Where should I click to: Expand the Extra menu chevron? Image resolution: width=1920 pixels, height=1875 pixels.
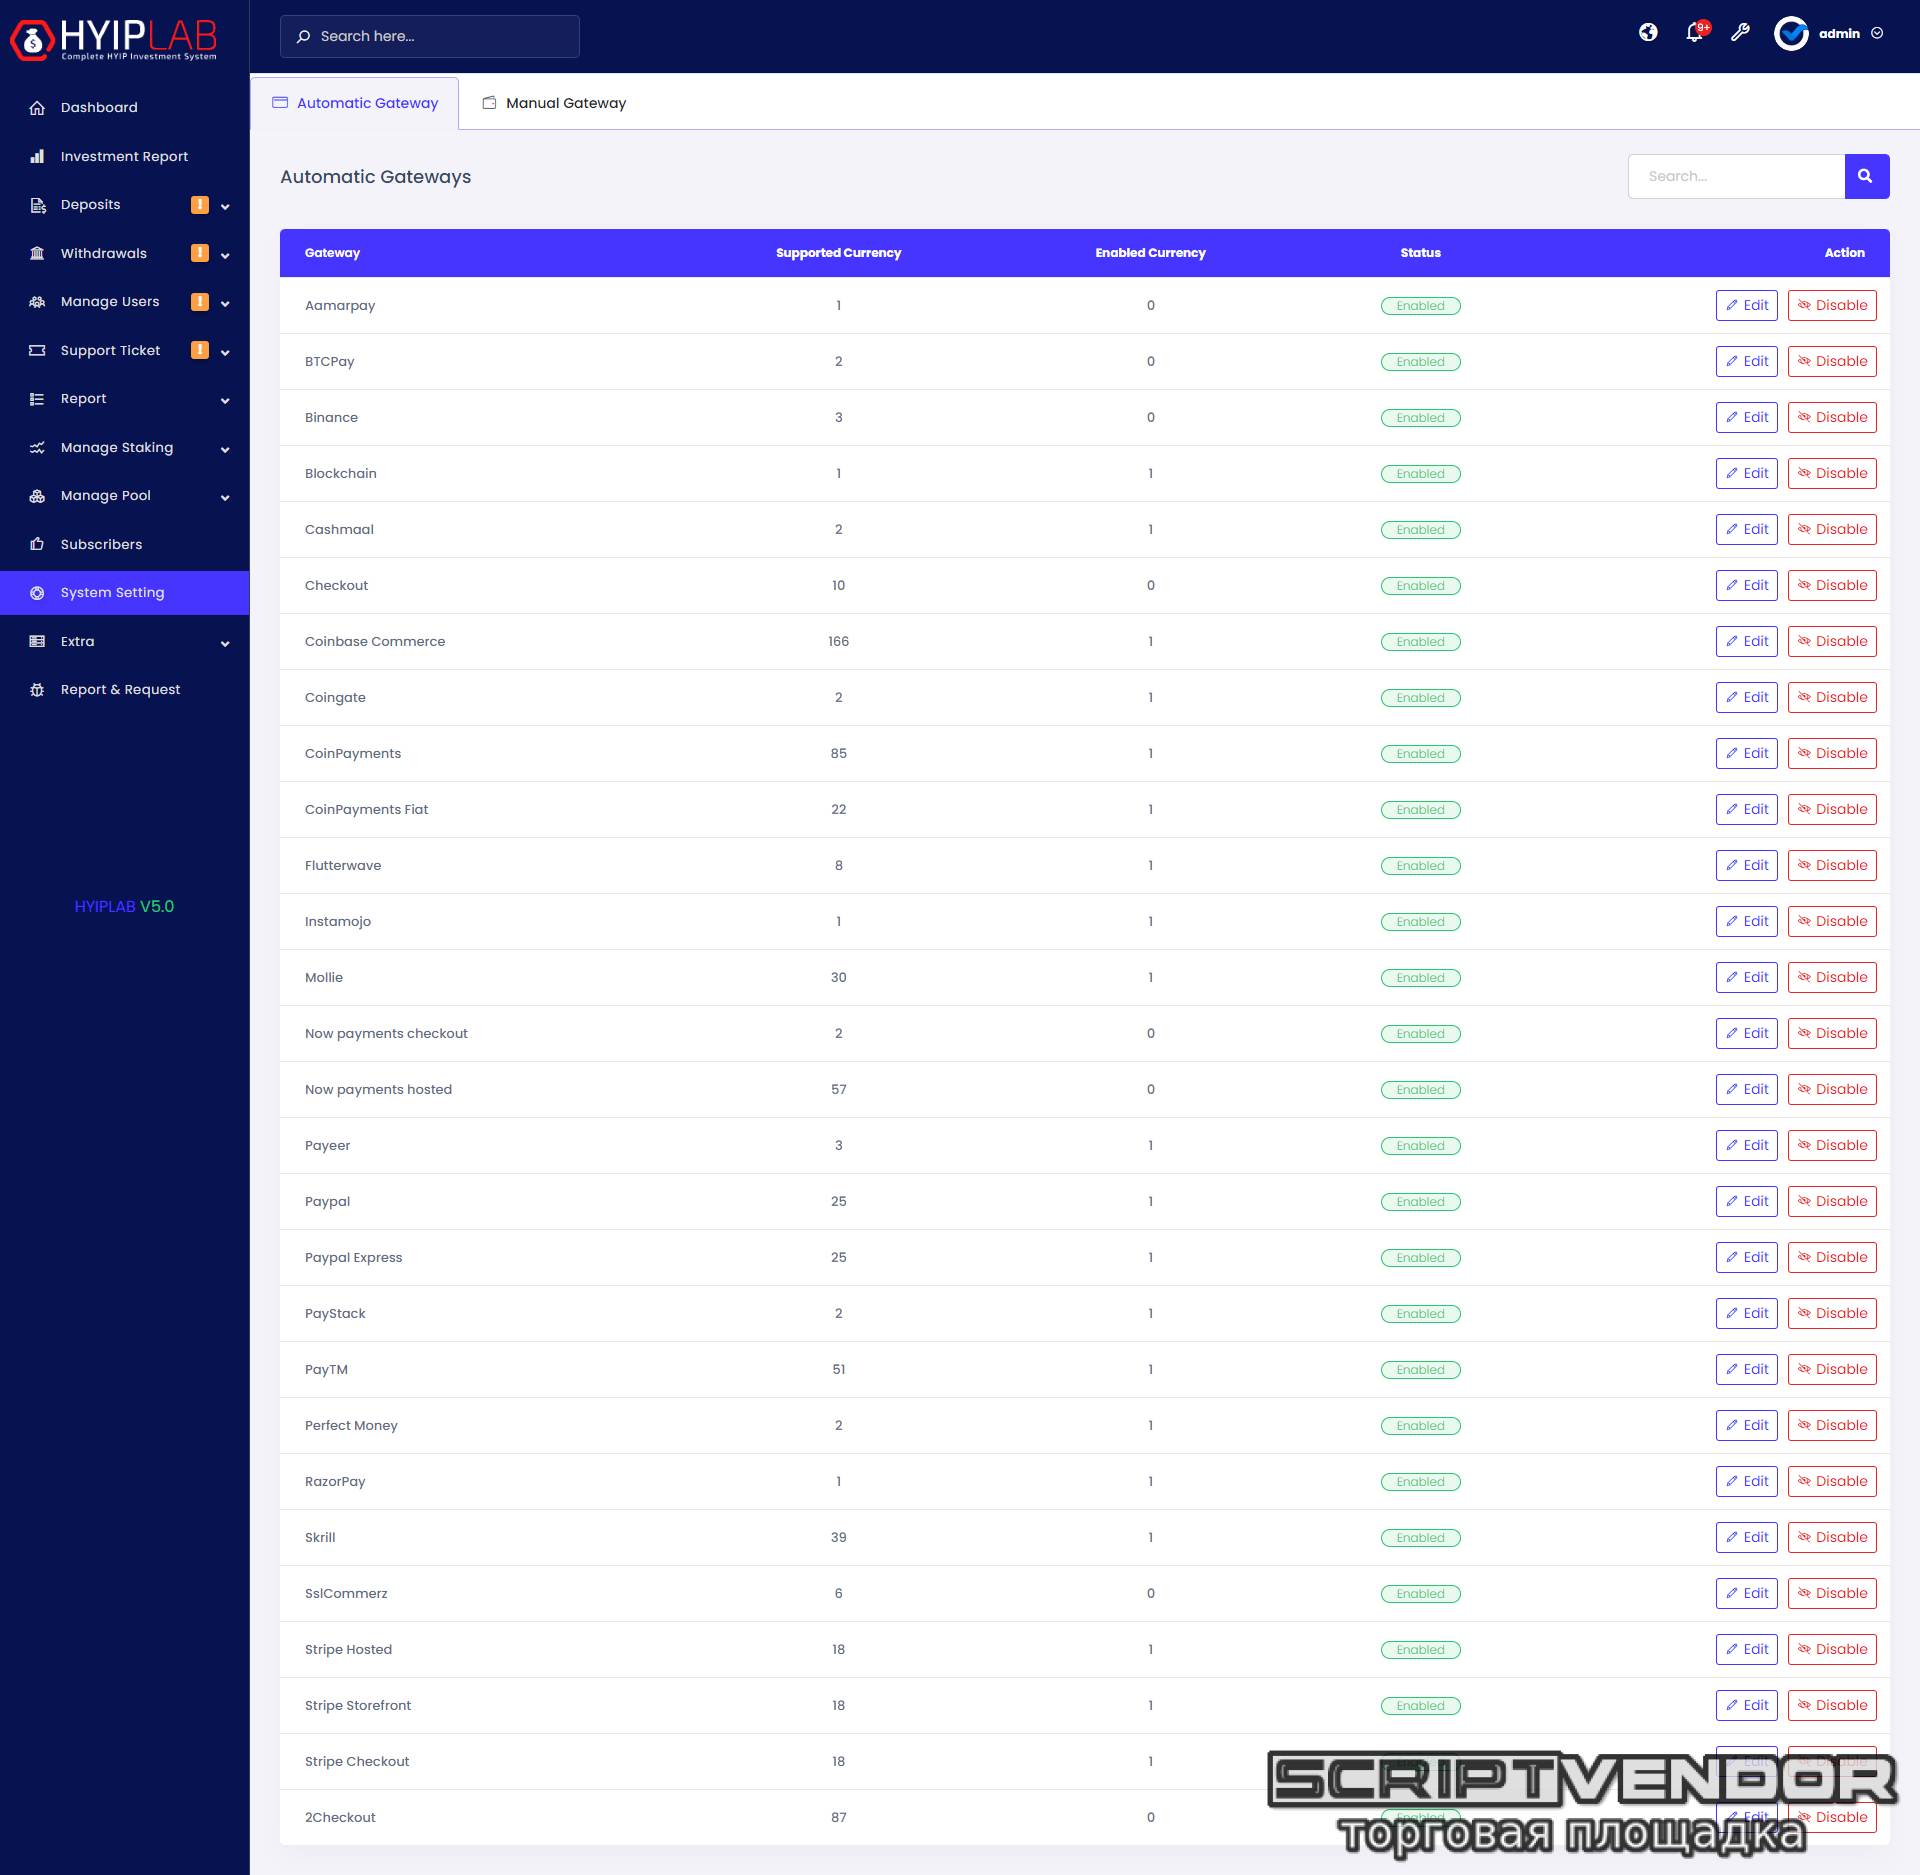(x=225, y=644)
